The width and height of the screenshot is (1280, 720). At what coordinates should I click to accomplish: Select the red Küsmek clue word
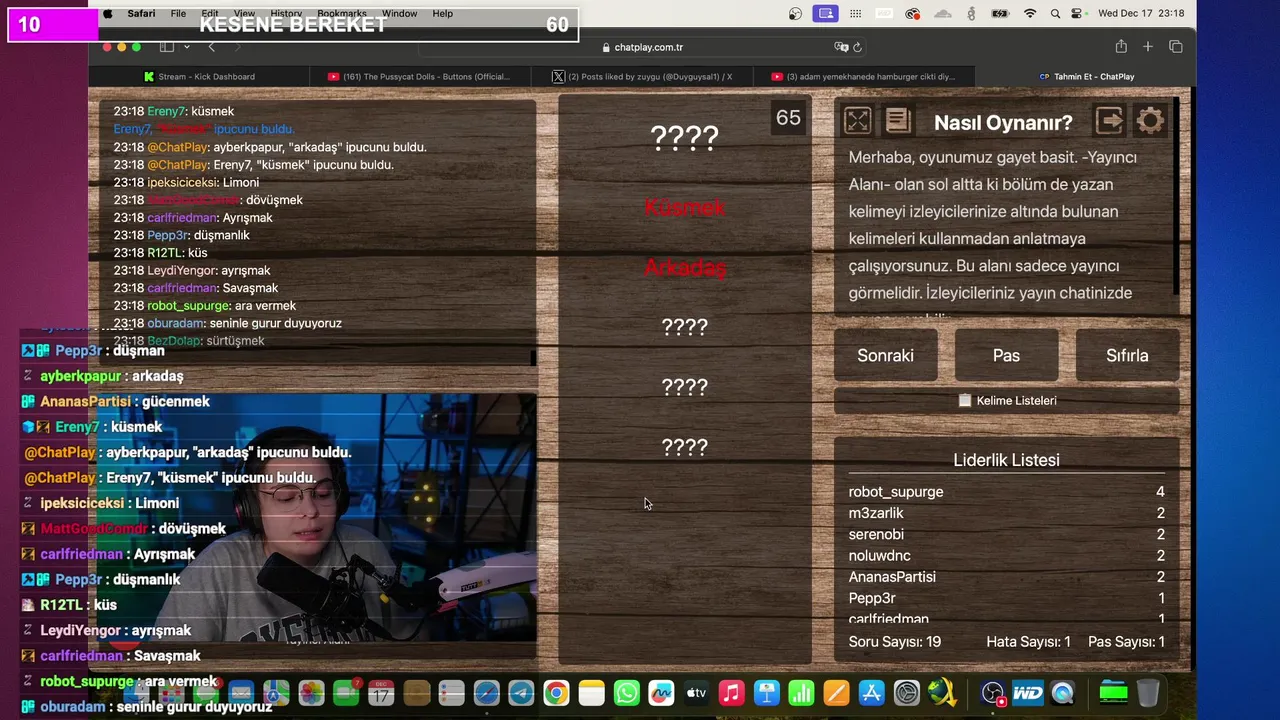[684, 207]
